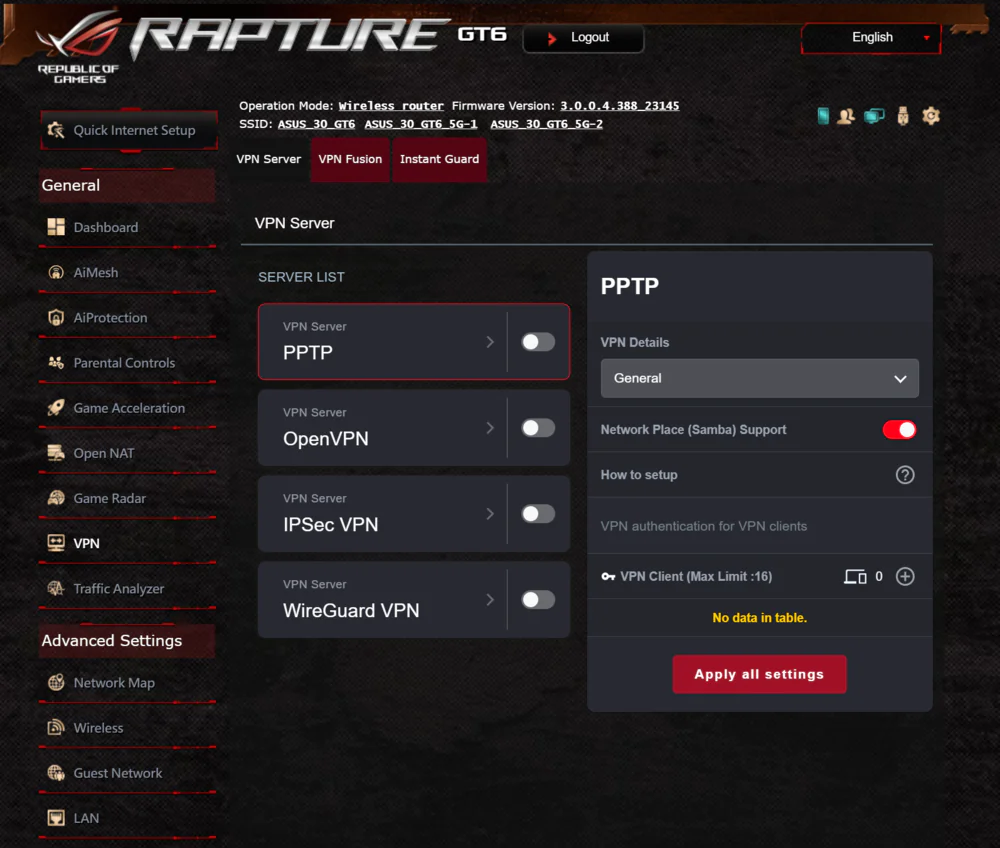Viewport: 1000px width, 848px height.
Task: Click the Open NAT sidebar icon
Action: pos(56,453)
